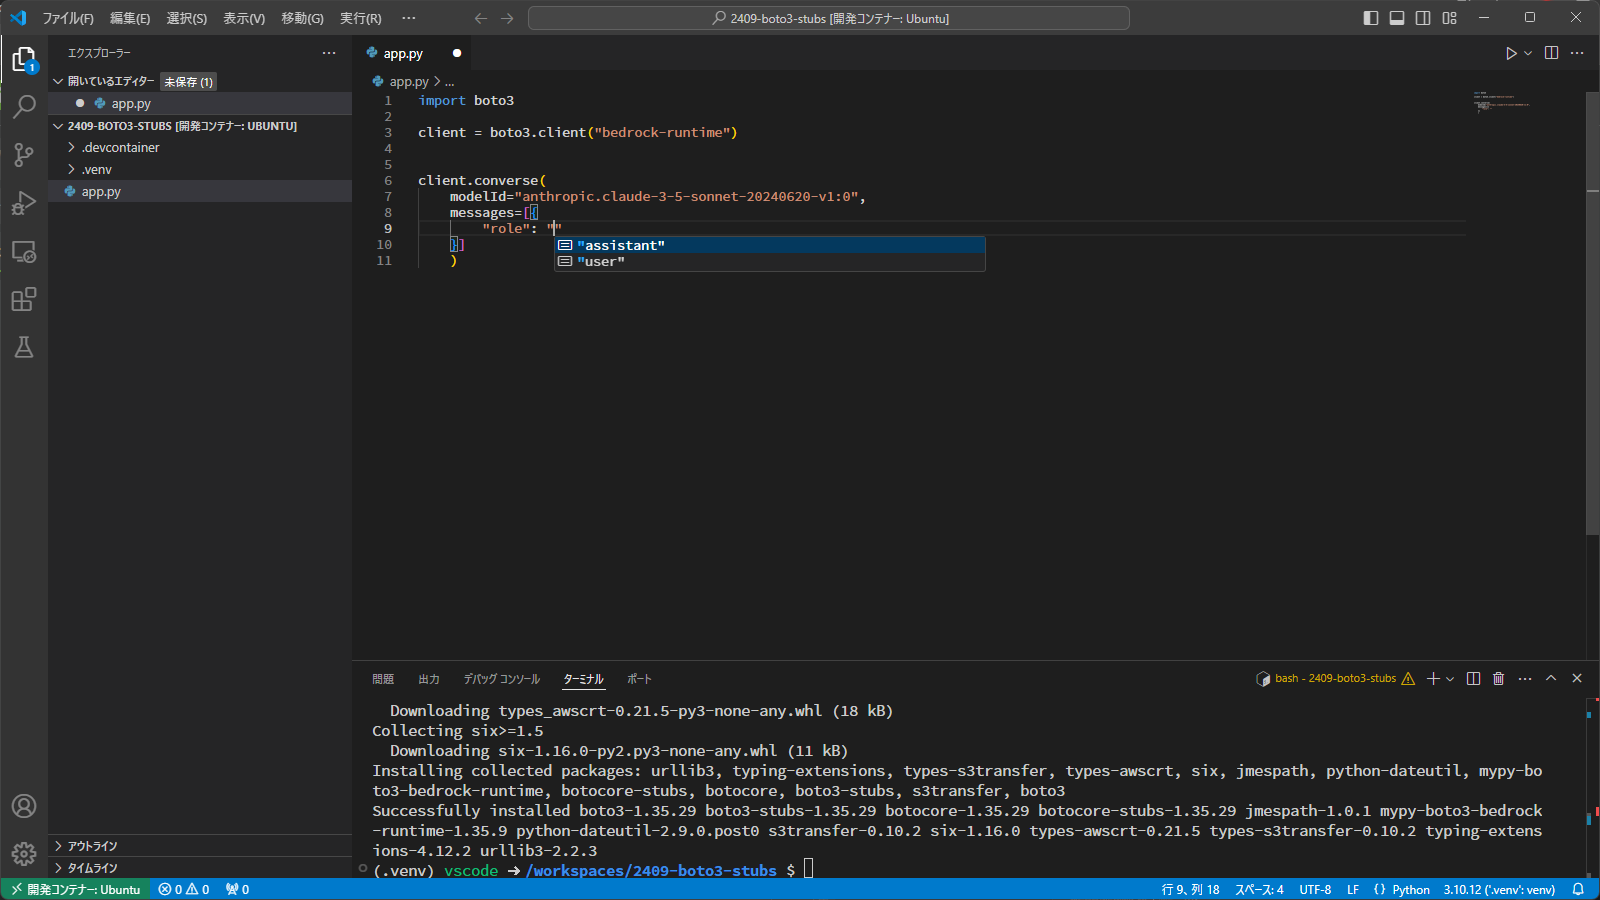The width and height of the screenshot is (1600, 900).
Task: Open the Run and Debug view
Action: click(x=24, y=202)
